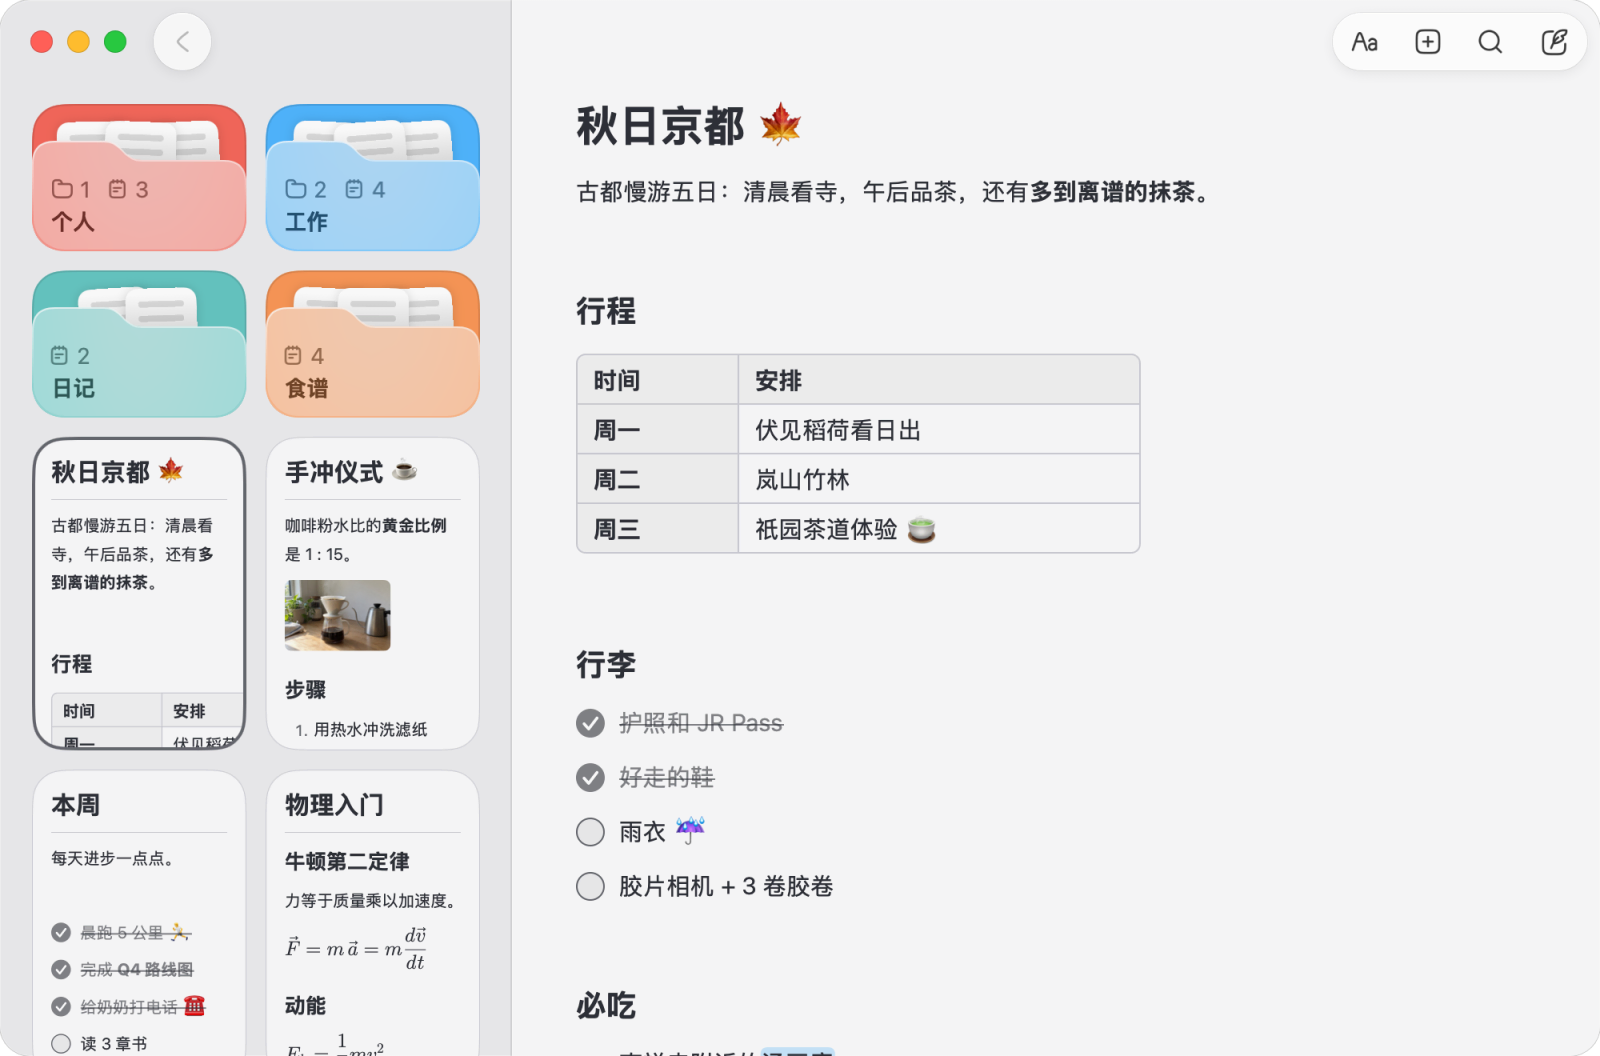This screenshot has height=1056, width=1600.
Task: Click the 行李 heading
Action: click(605, 664)
